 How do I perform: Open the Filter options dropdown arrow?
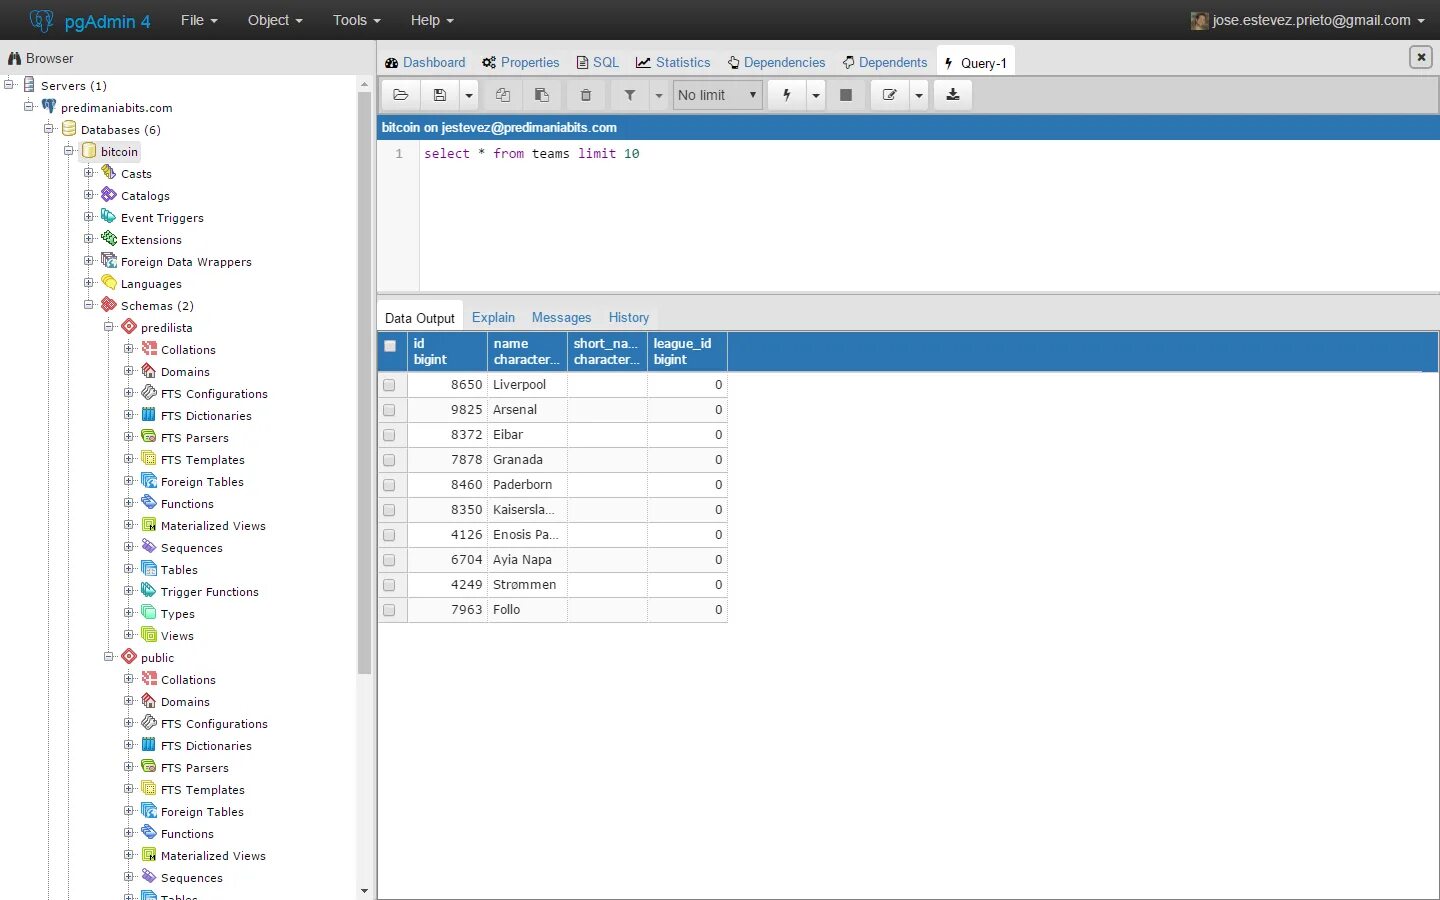coord(659,95)
